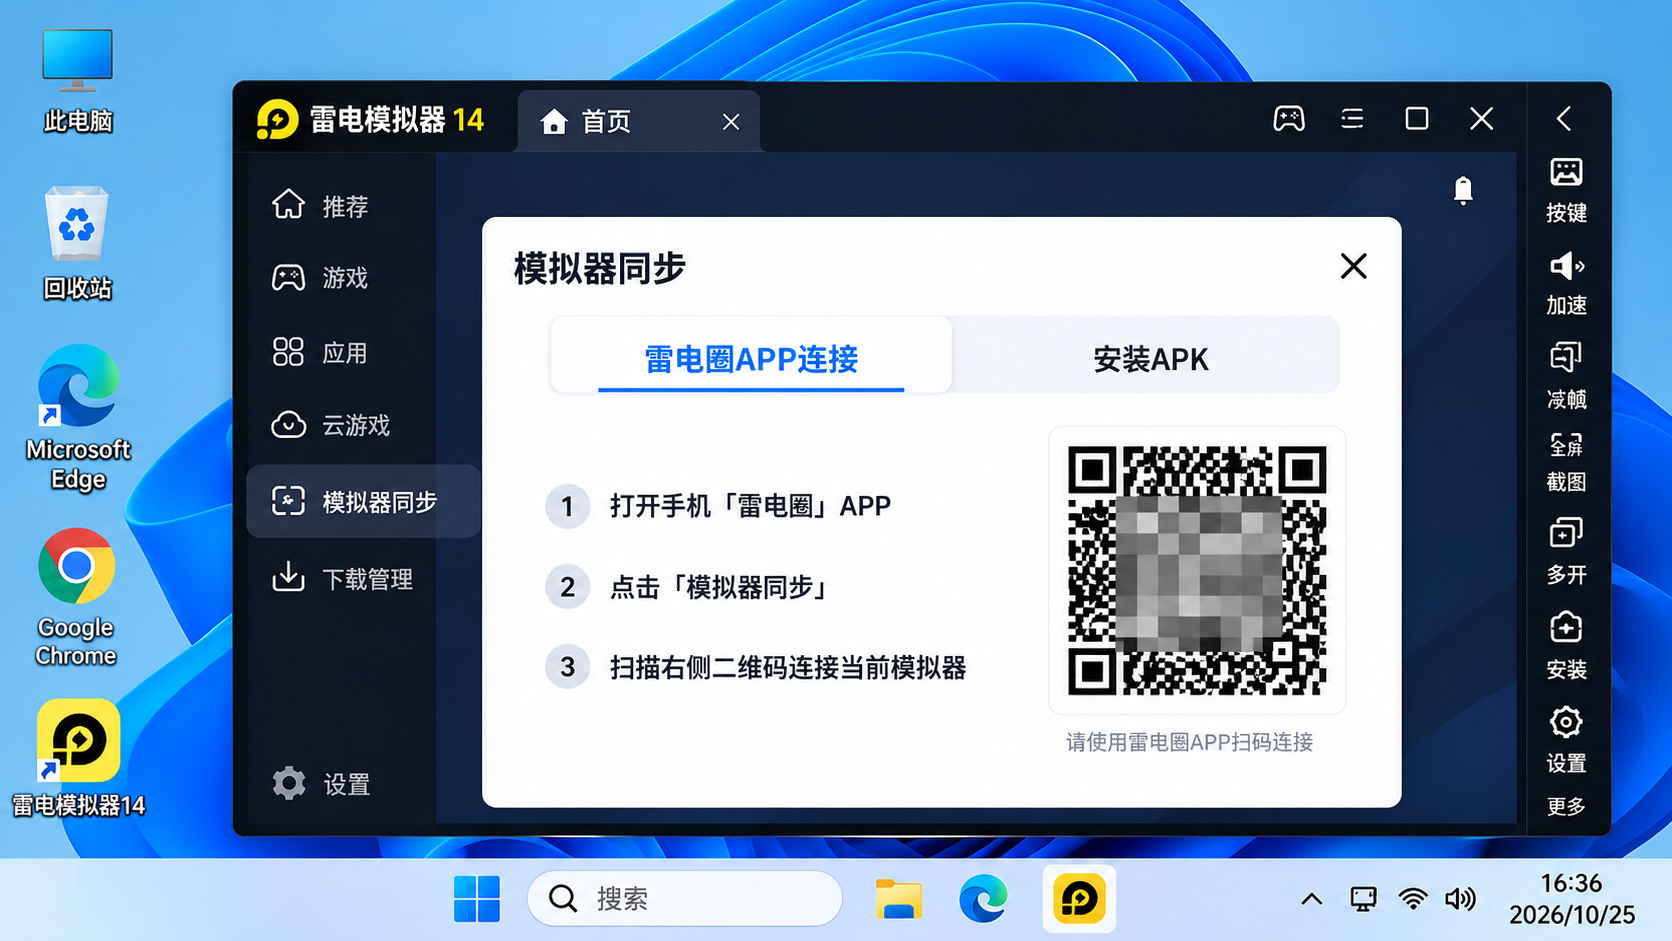
Task: Collapse right toolbar with the arrow
Action: 1564,119
